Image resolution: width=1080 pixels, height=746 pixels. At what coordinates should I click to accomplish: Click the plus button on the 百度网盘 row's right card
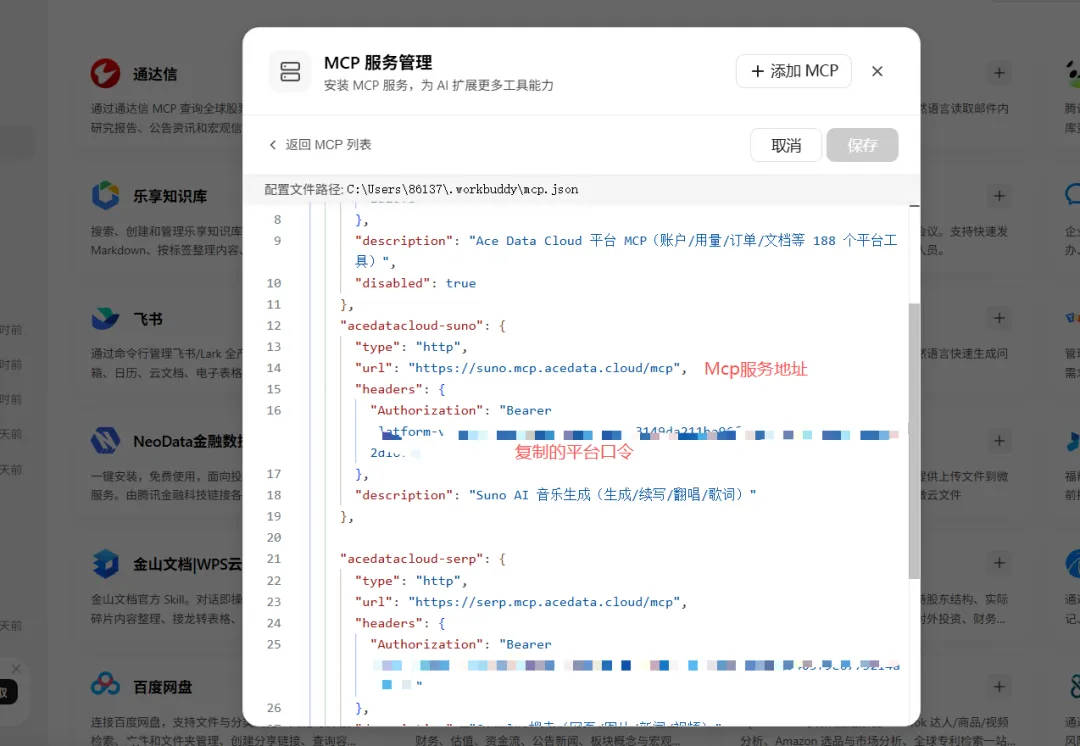(999, 686)
